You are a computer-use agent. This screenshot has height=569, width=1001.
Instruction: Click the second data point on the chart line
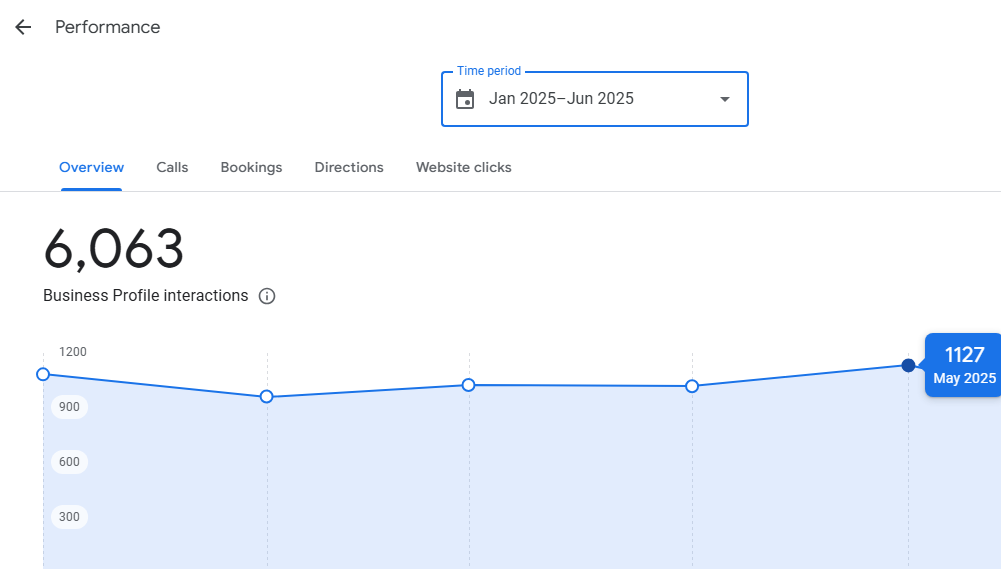267,397
